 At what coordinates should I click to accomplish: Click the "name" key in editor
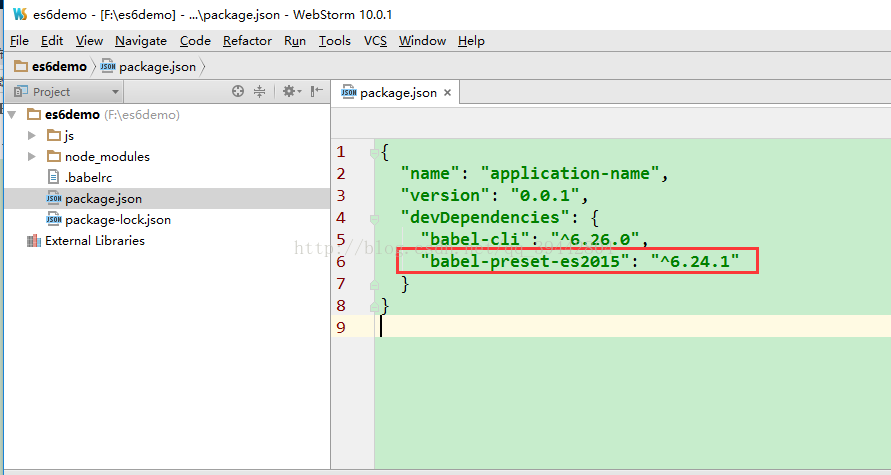coord(430,173)
